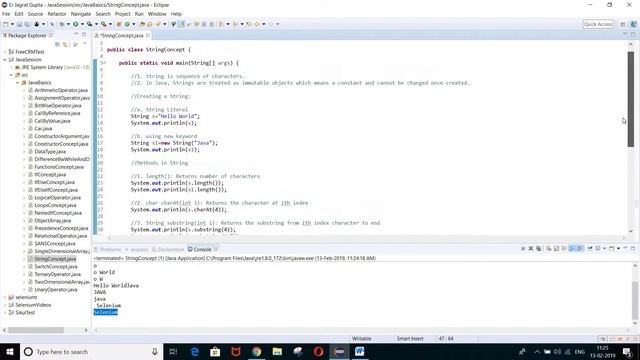The height and width of the screenshot is (360, 640).
Task: Collapse the JavaBasics package node
Action: 18,82
